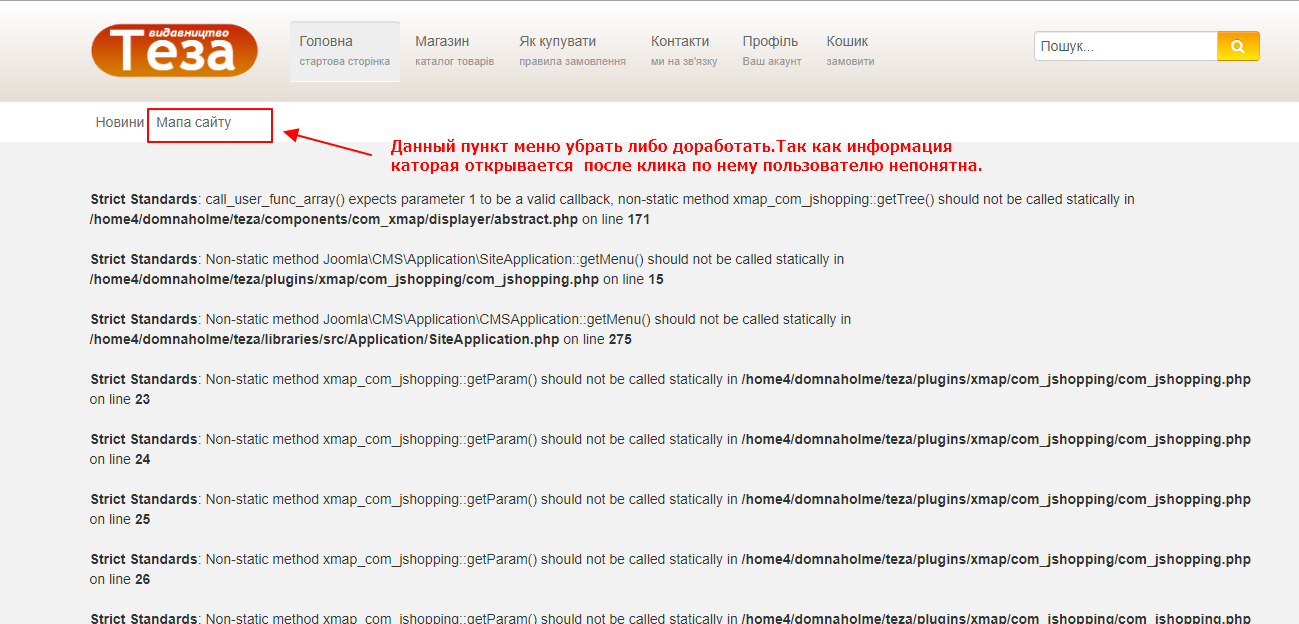The height and width of the screenshot is (624, 1299).
Task: Open the Кошик cart menu item
Action: 851,51
